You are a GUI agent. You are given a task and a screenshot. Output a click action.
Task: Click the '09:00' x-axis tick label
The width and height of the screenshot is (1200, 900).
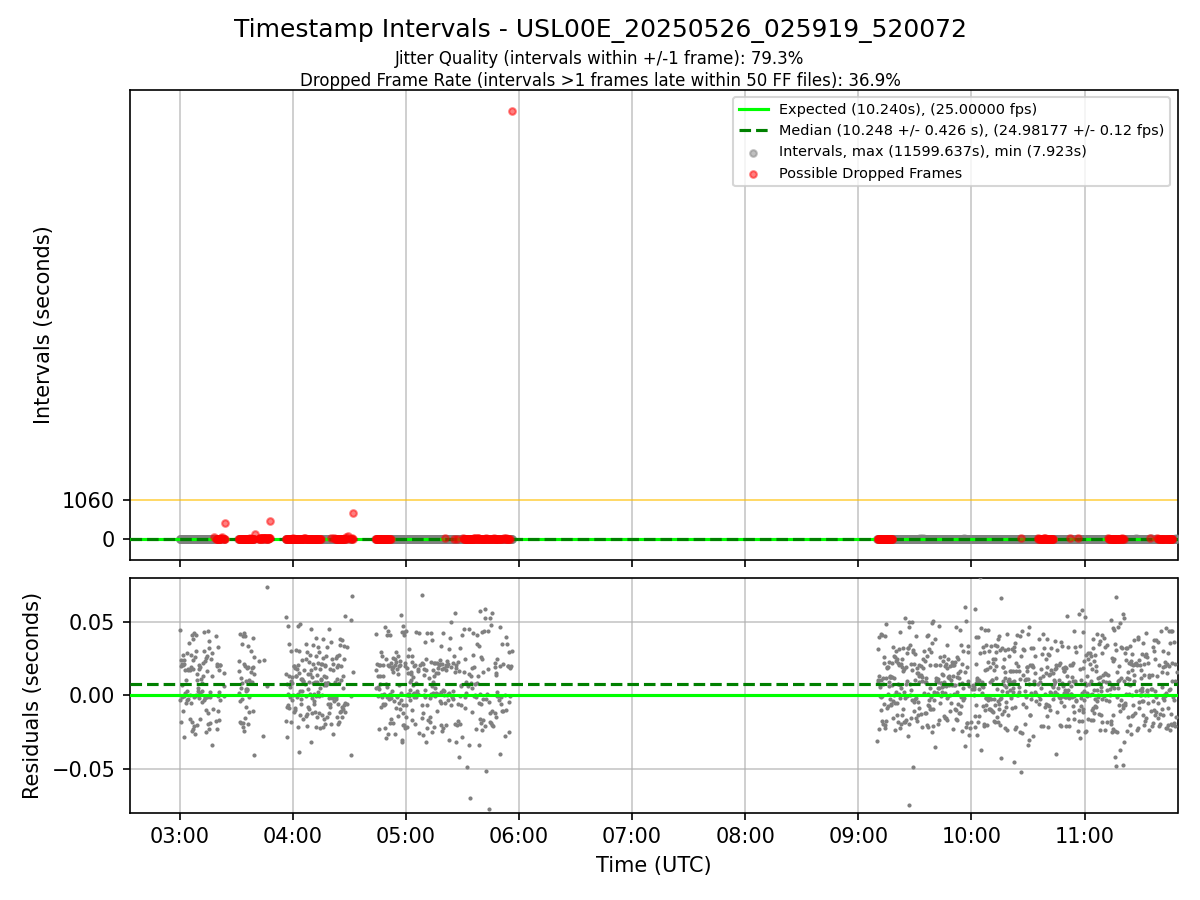[x=858, y=835]
